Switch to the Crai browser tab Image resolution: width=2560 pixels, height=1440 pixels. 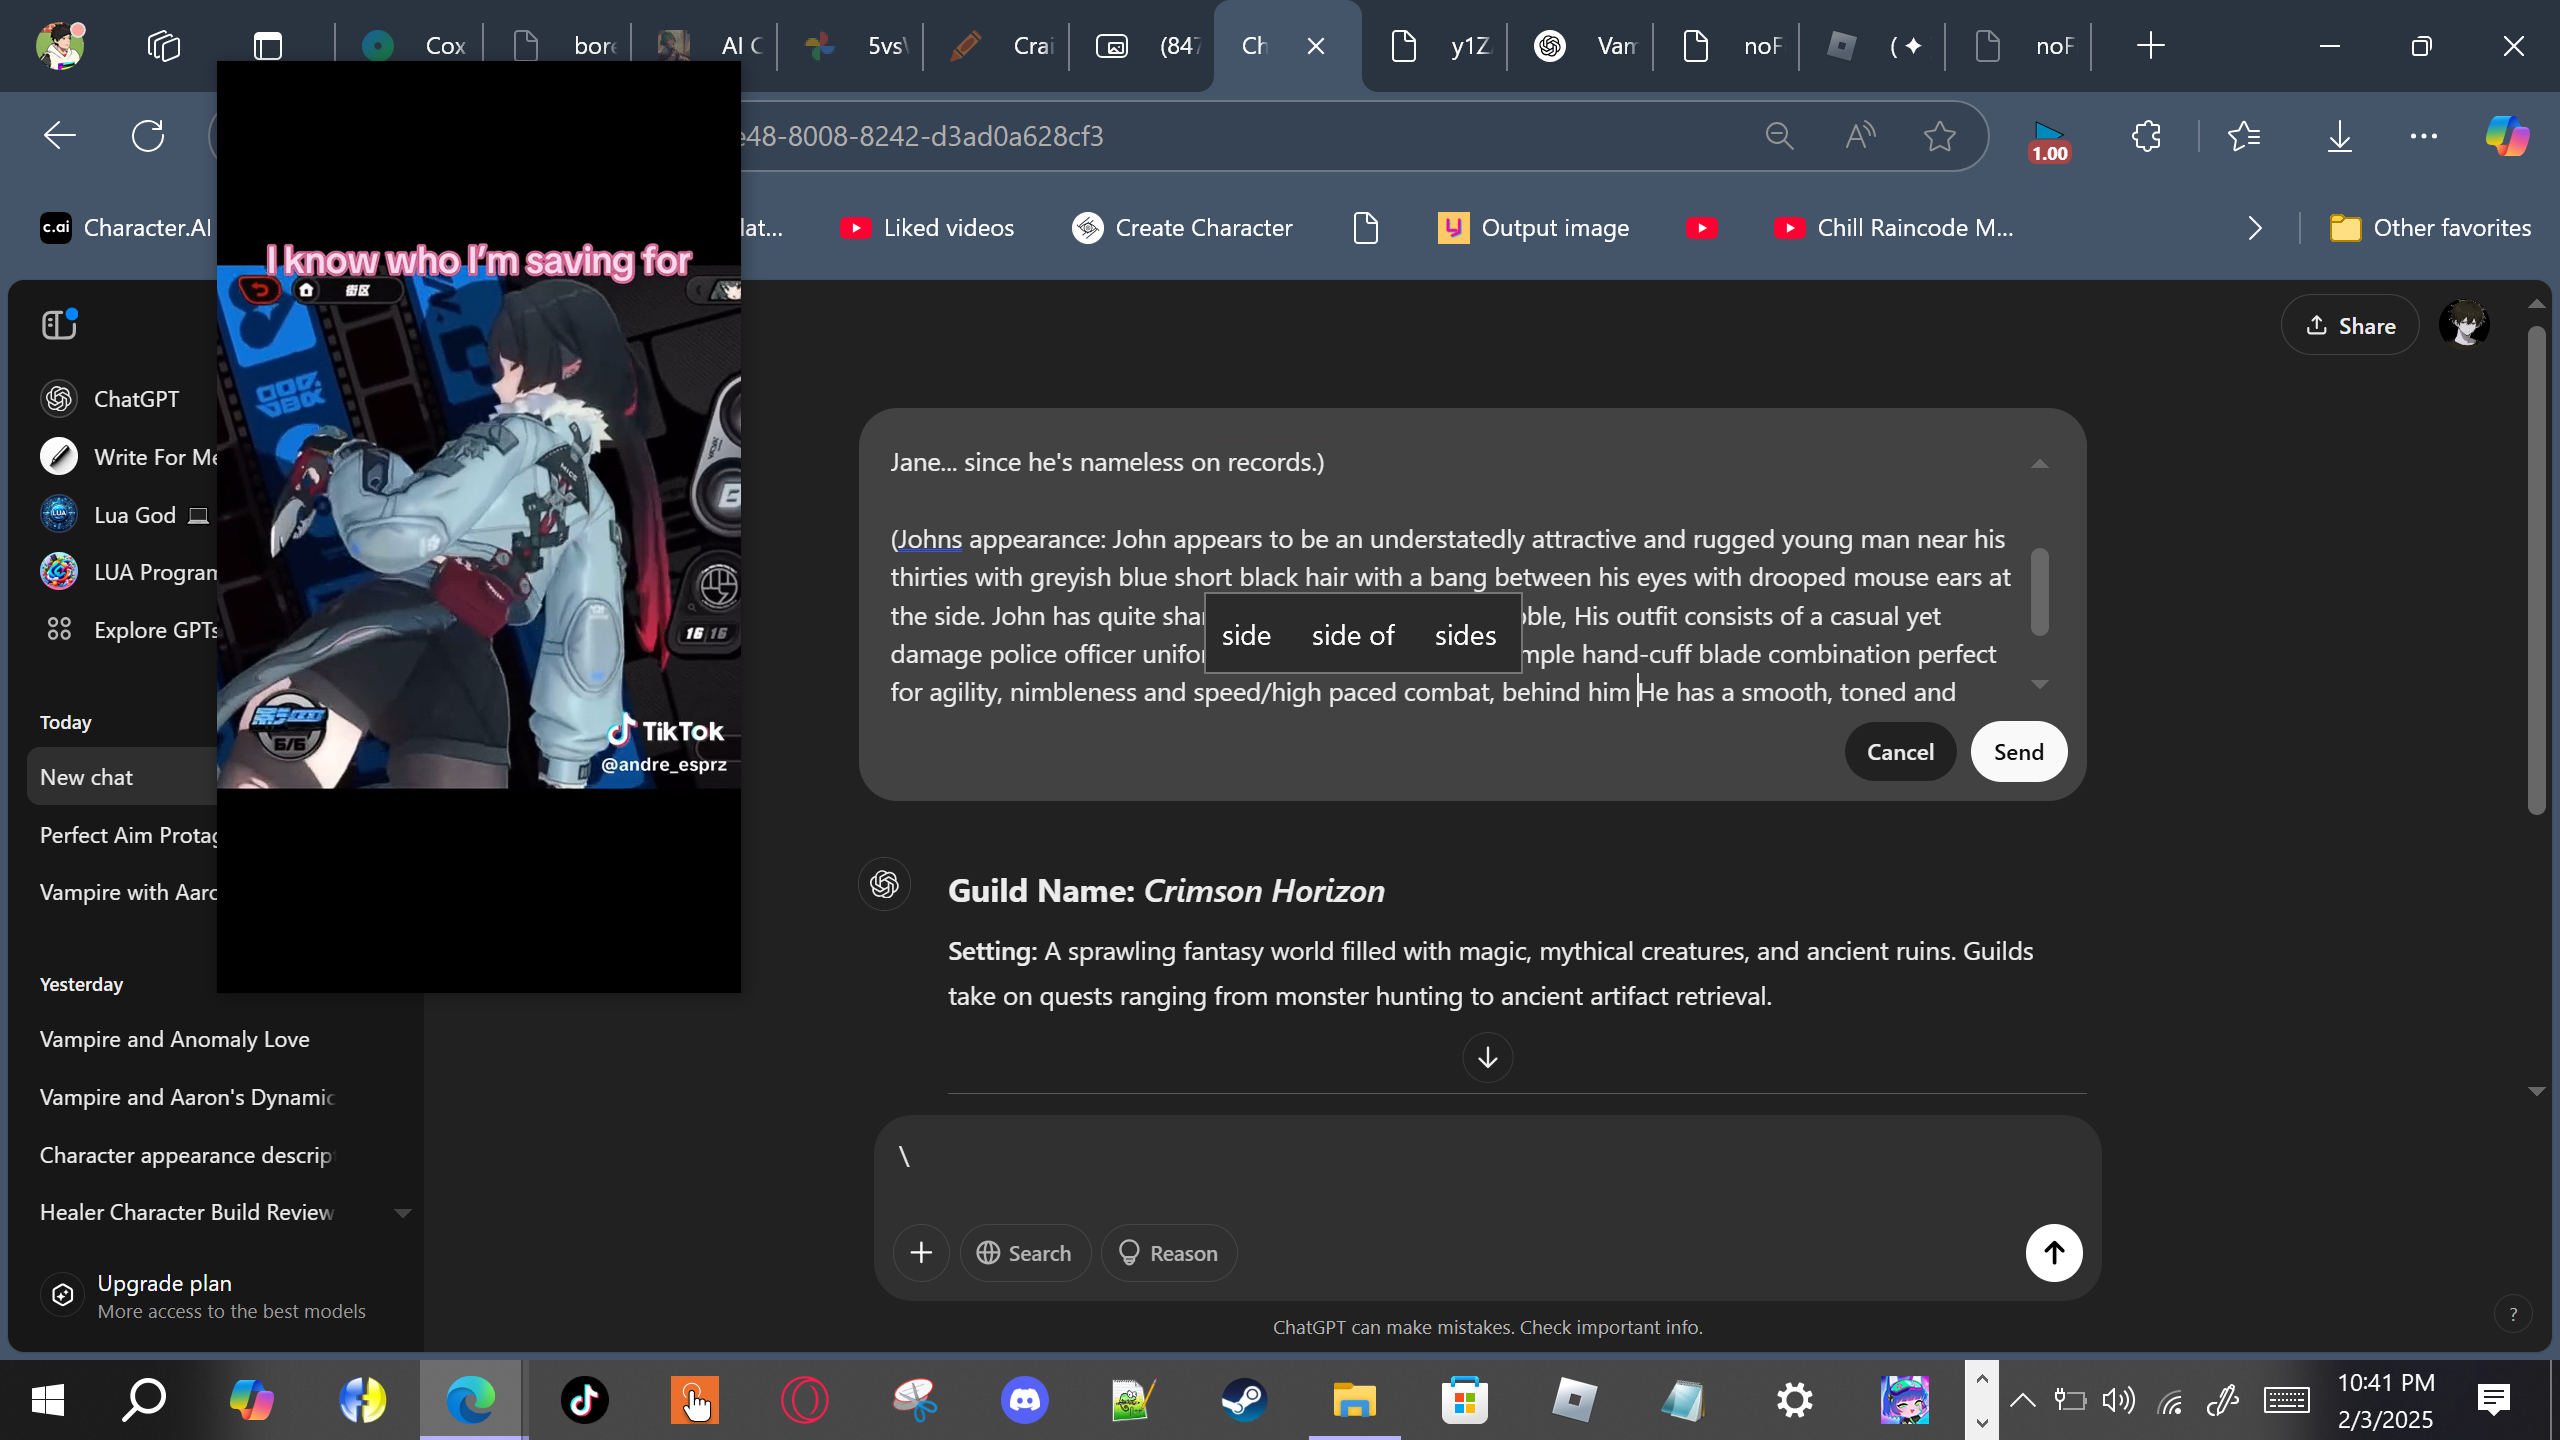(x=997, y=46)
